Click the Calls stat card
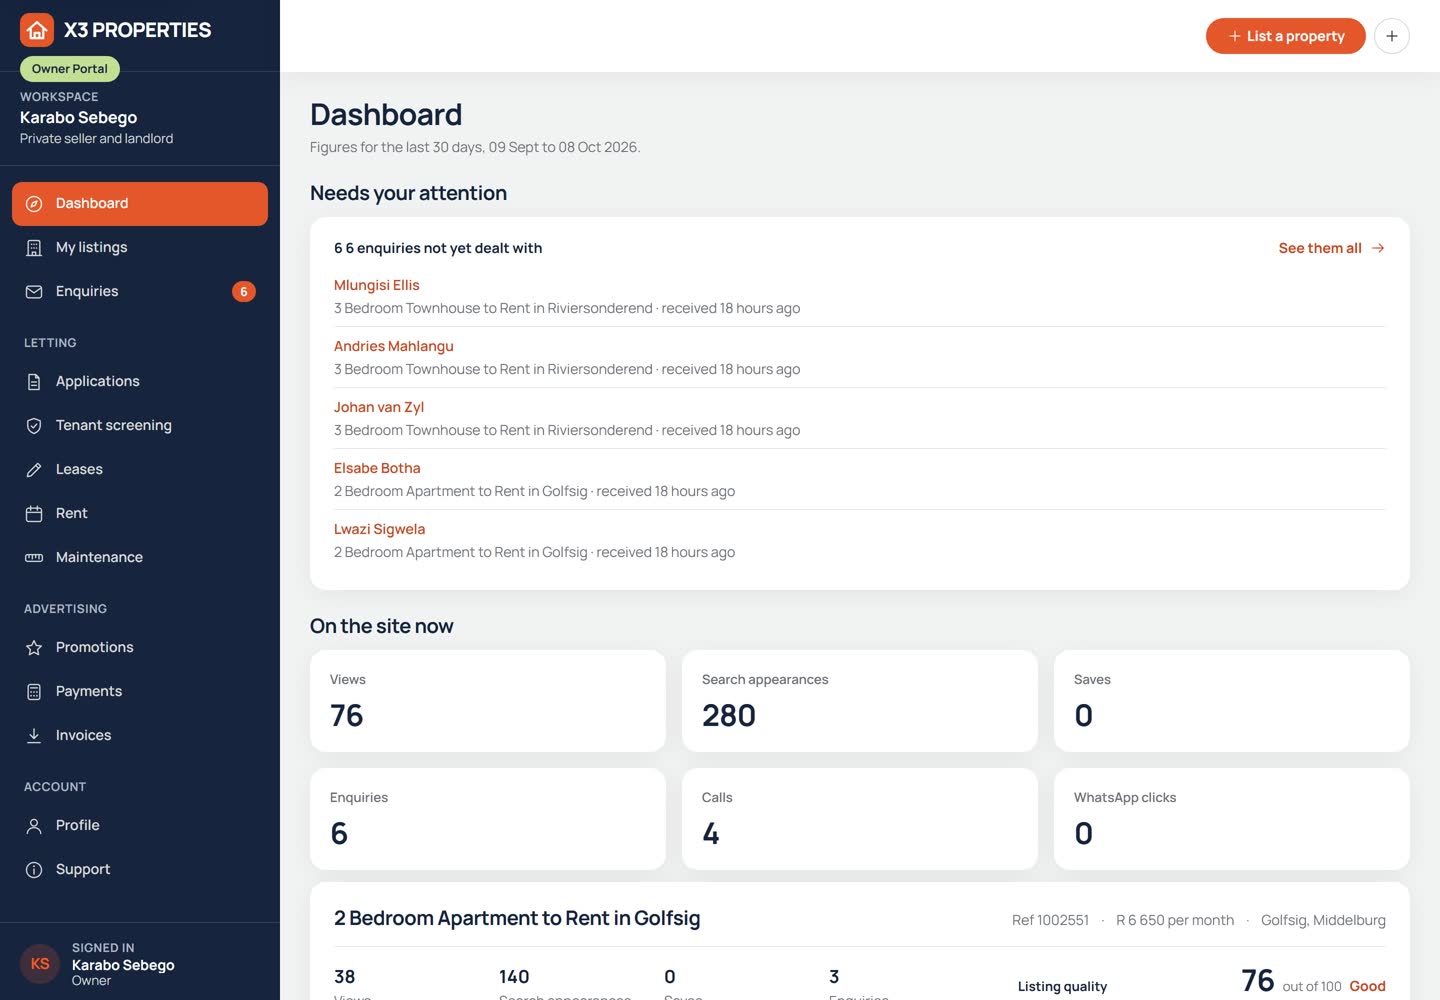 click(x=860, y=819)
